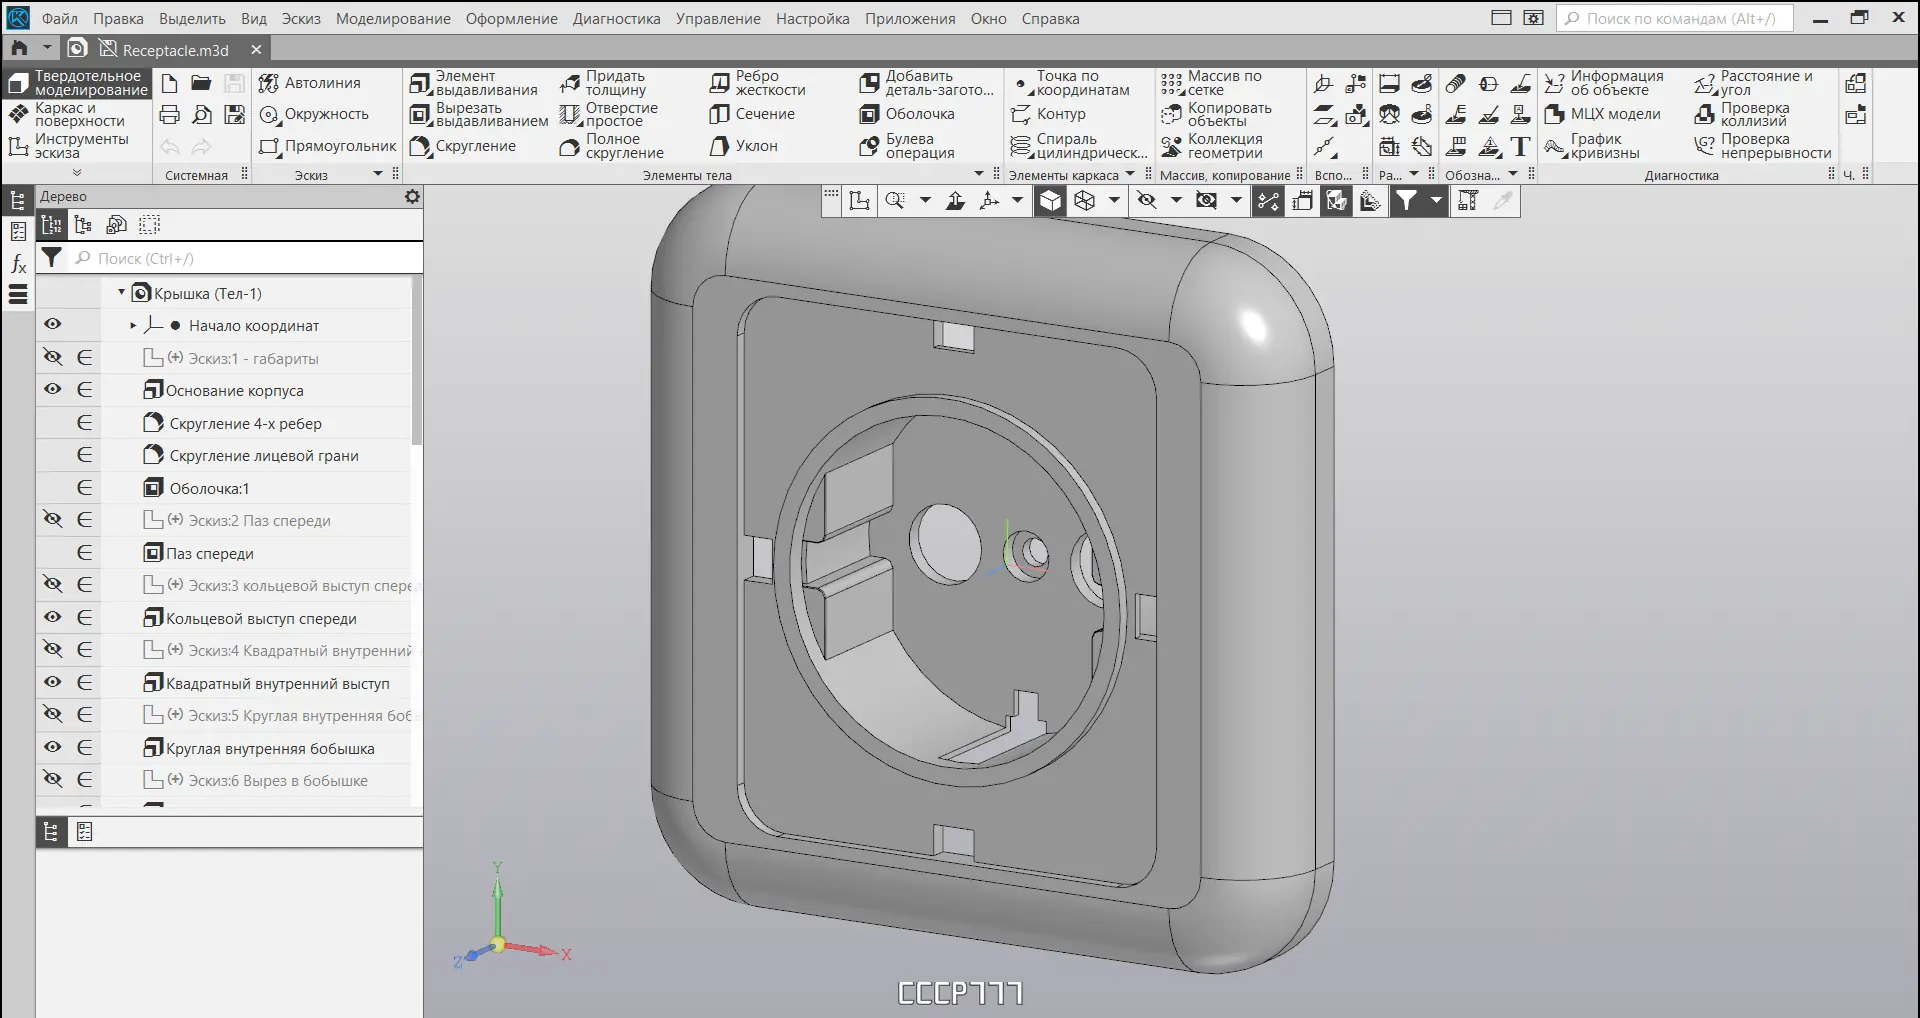1920x1018 pixels.
Task: Open the Элементы каркаса dropdown arrow
Action: 1131,174
